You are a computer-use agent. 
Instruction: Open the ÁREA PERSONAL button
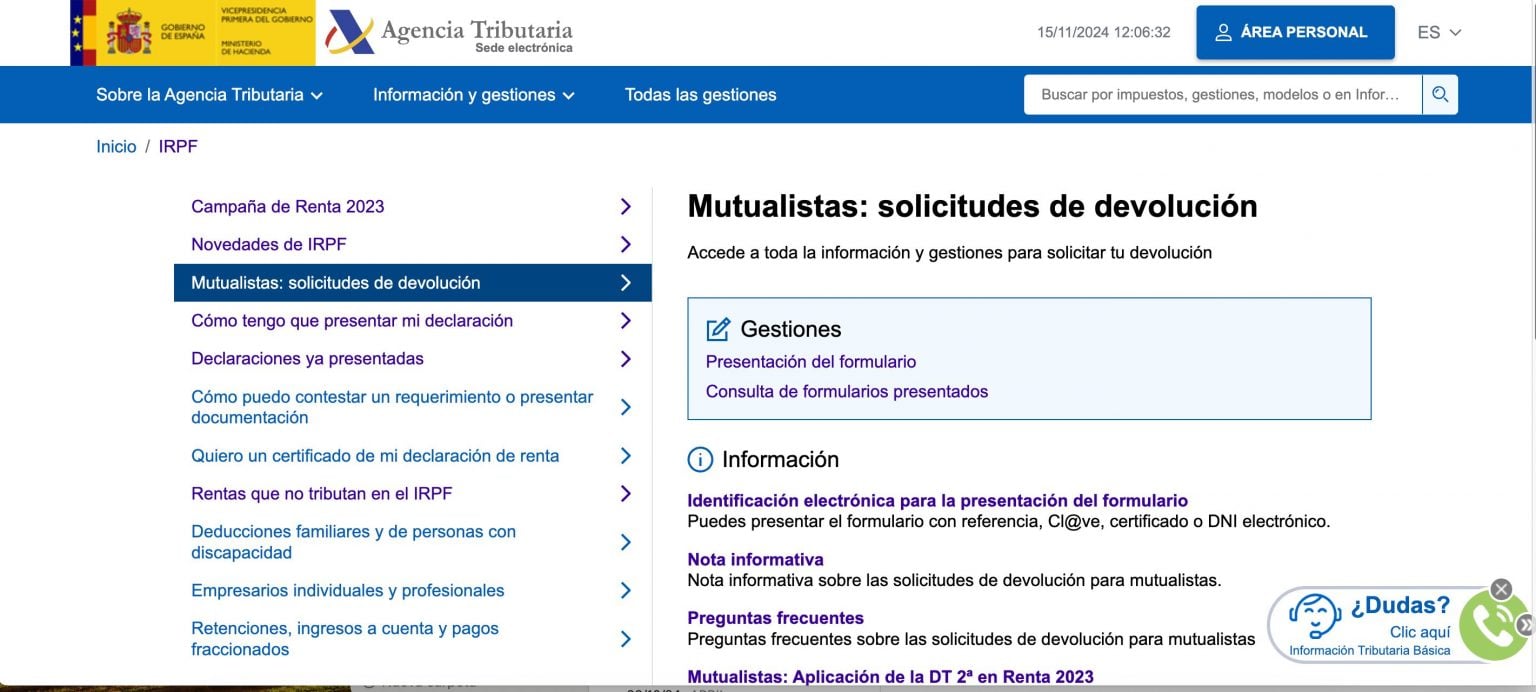point(1295,32)
